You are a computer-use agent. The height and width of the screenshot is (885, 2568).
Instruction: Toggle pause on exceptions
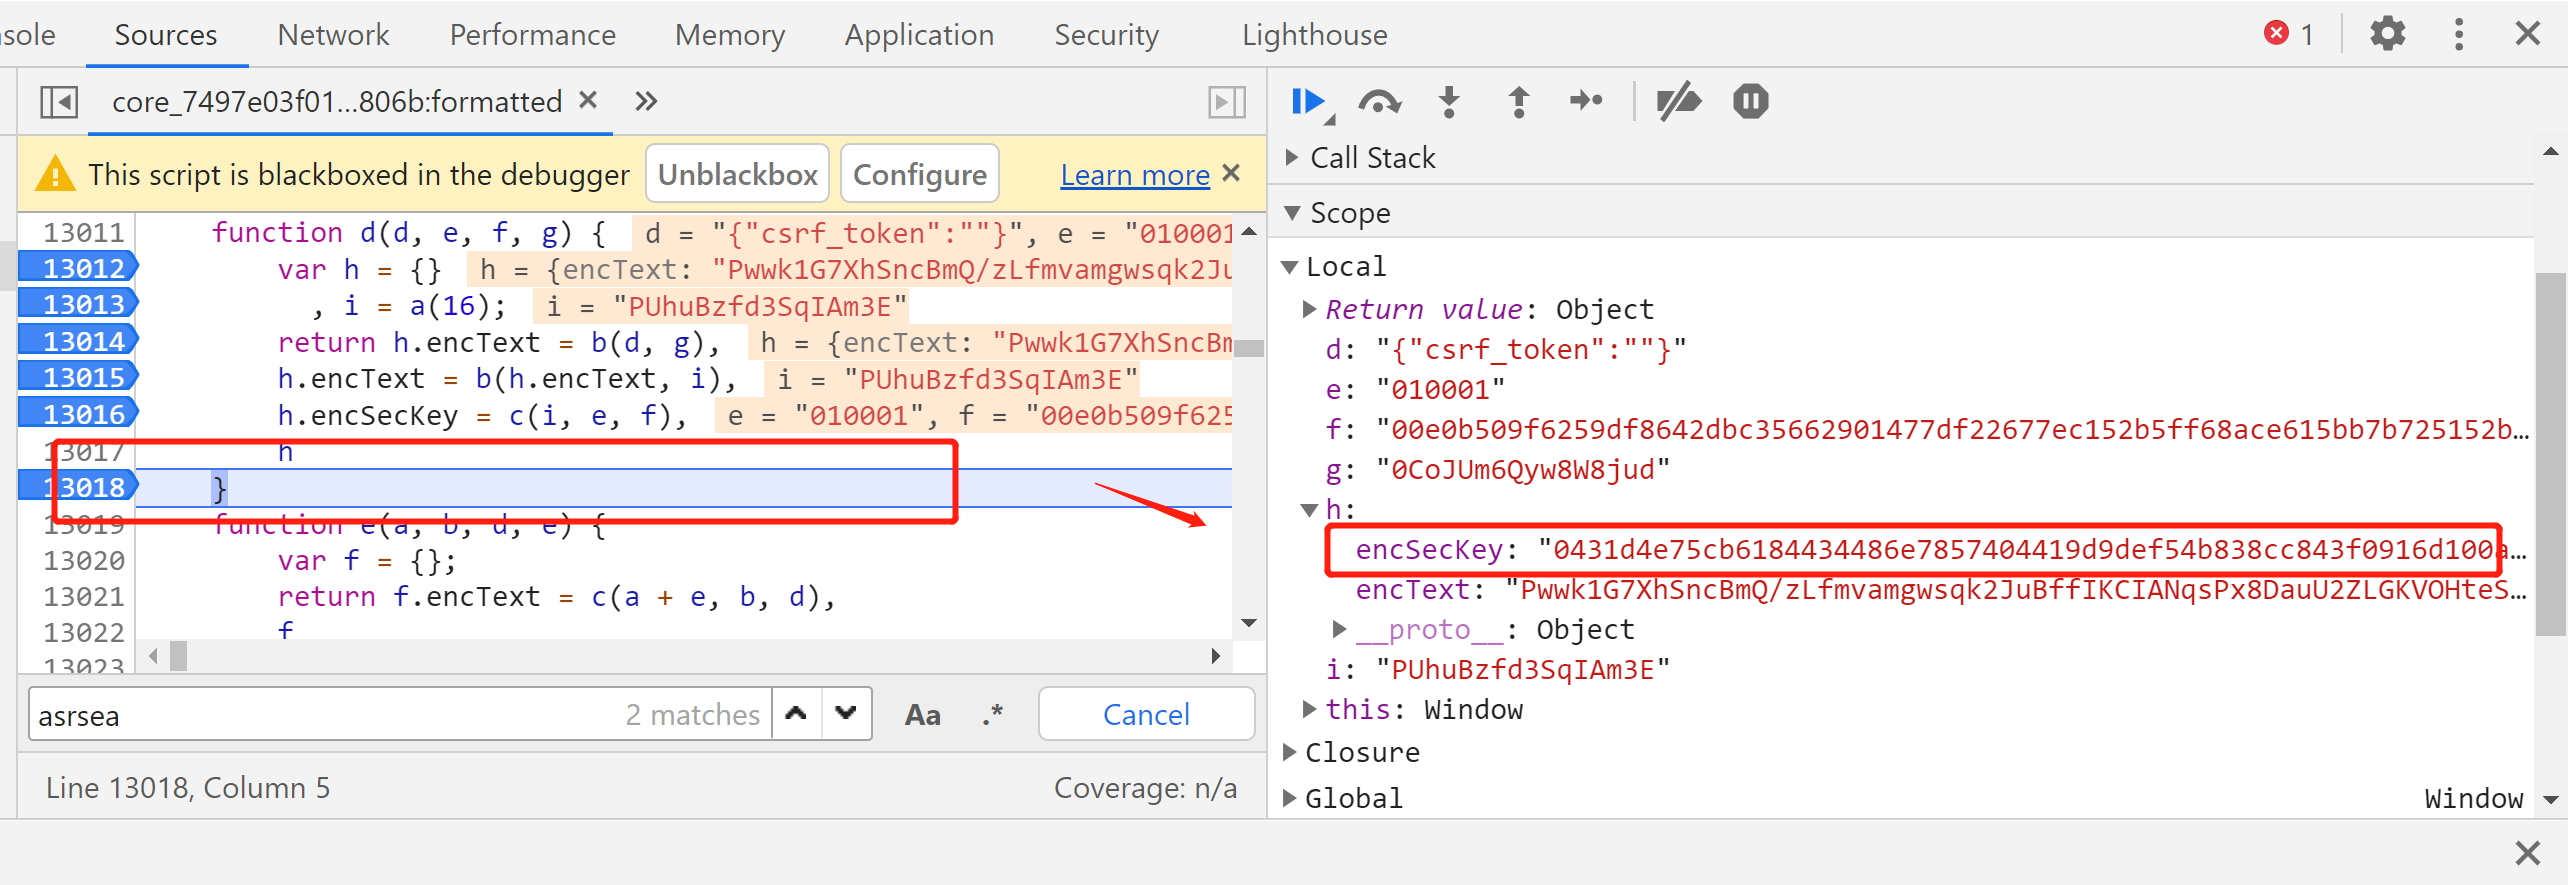(x=1750, y=102)
